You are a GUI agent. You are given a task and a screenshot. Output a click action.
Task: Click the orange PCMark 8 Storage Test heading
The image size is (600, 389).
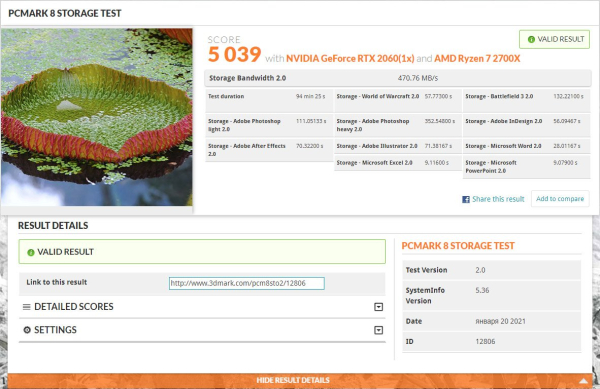[458, 246]
